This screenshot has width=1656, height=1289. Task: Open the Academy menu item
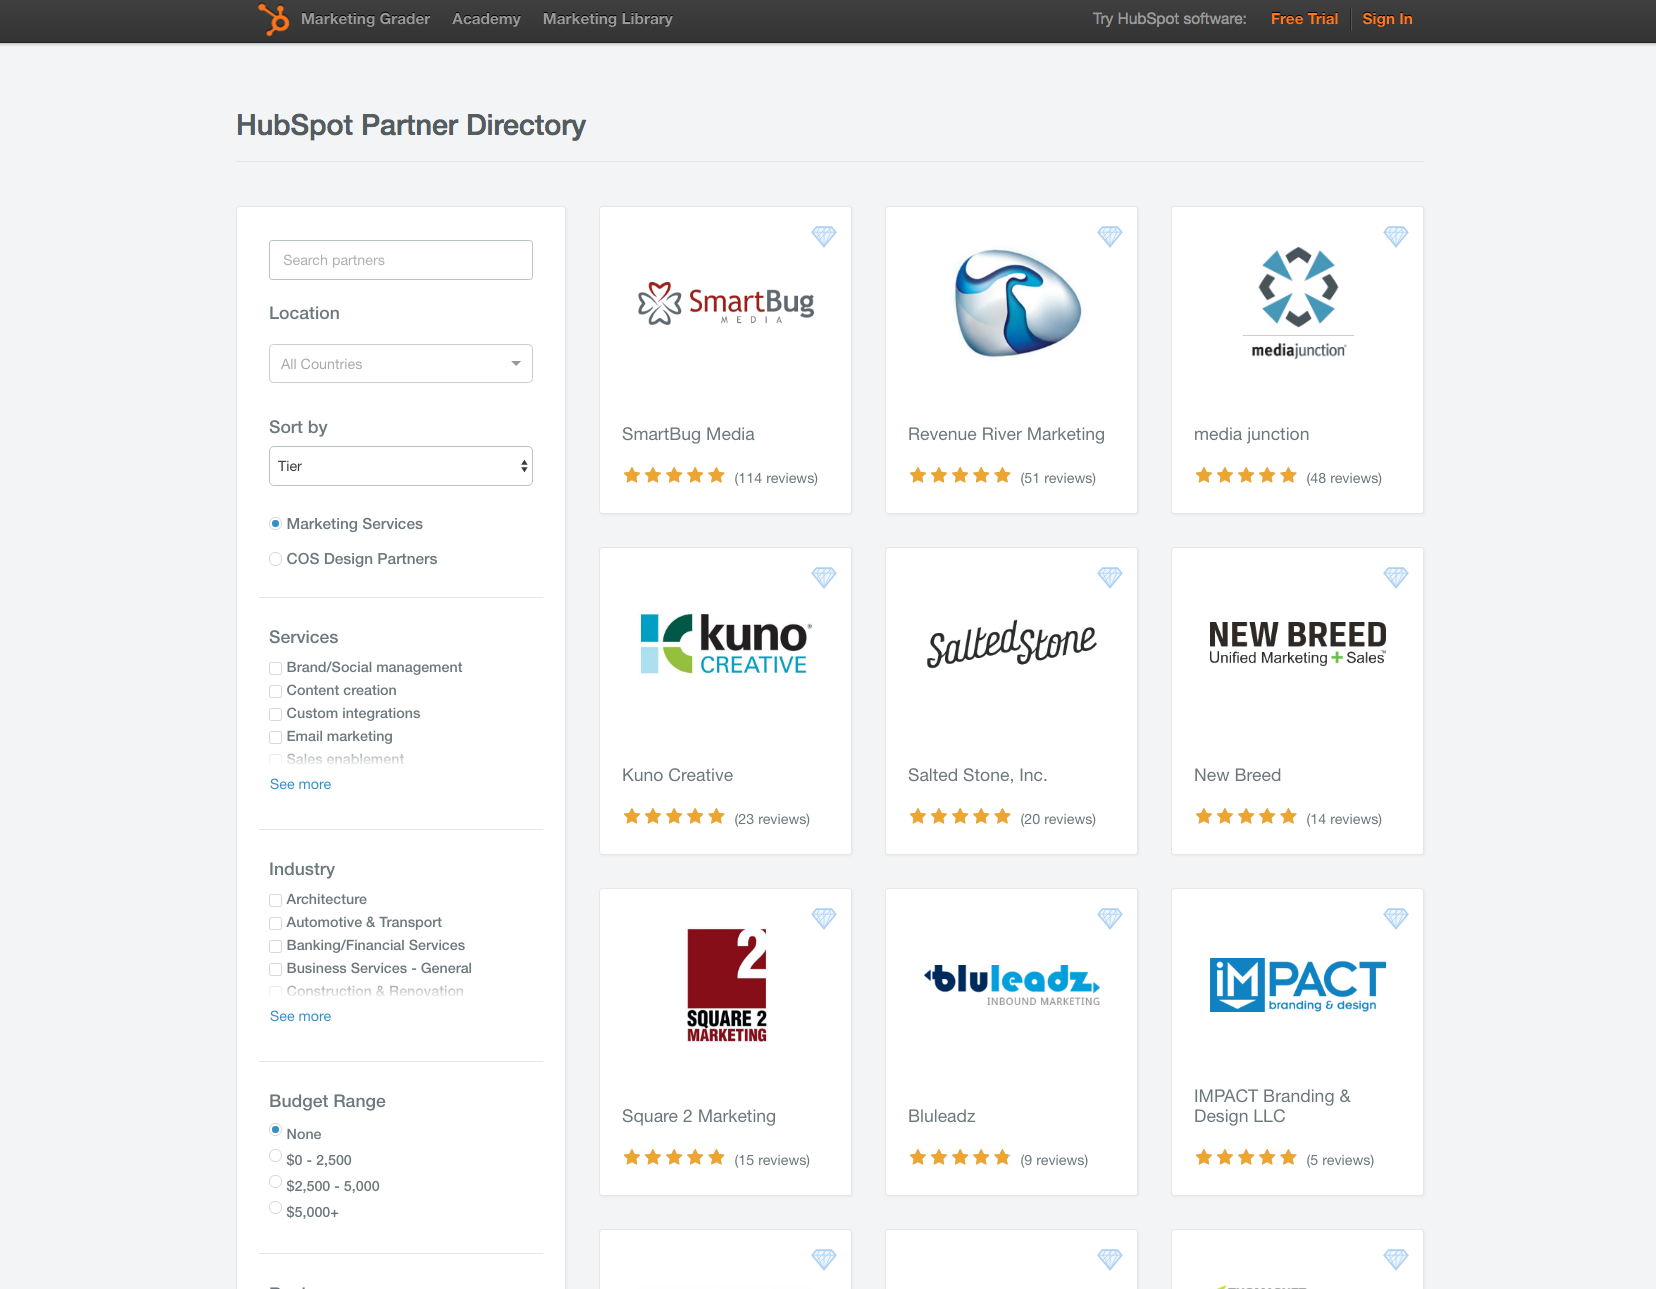click(x=486, y=18)
